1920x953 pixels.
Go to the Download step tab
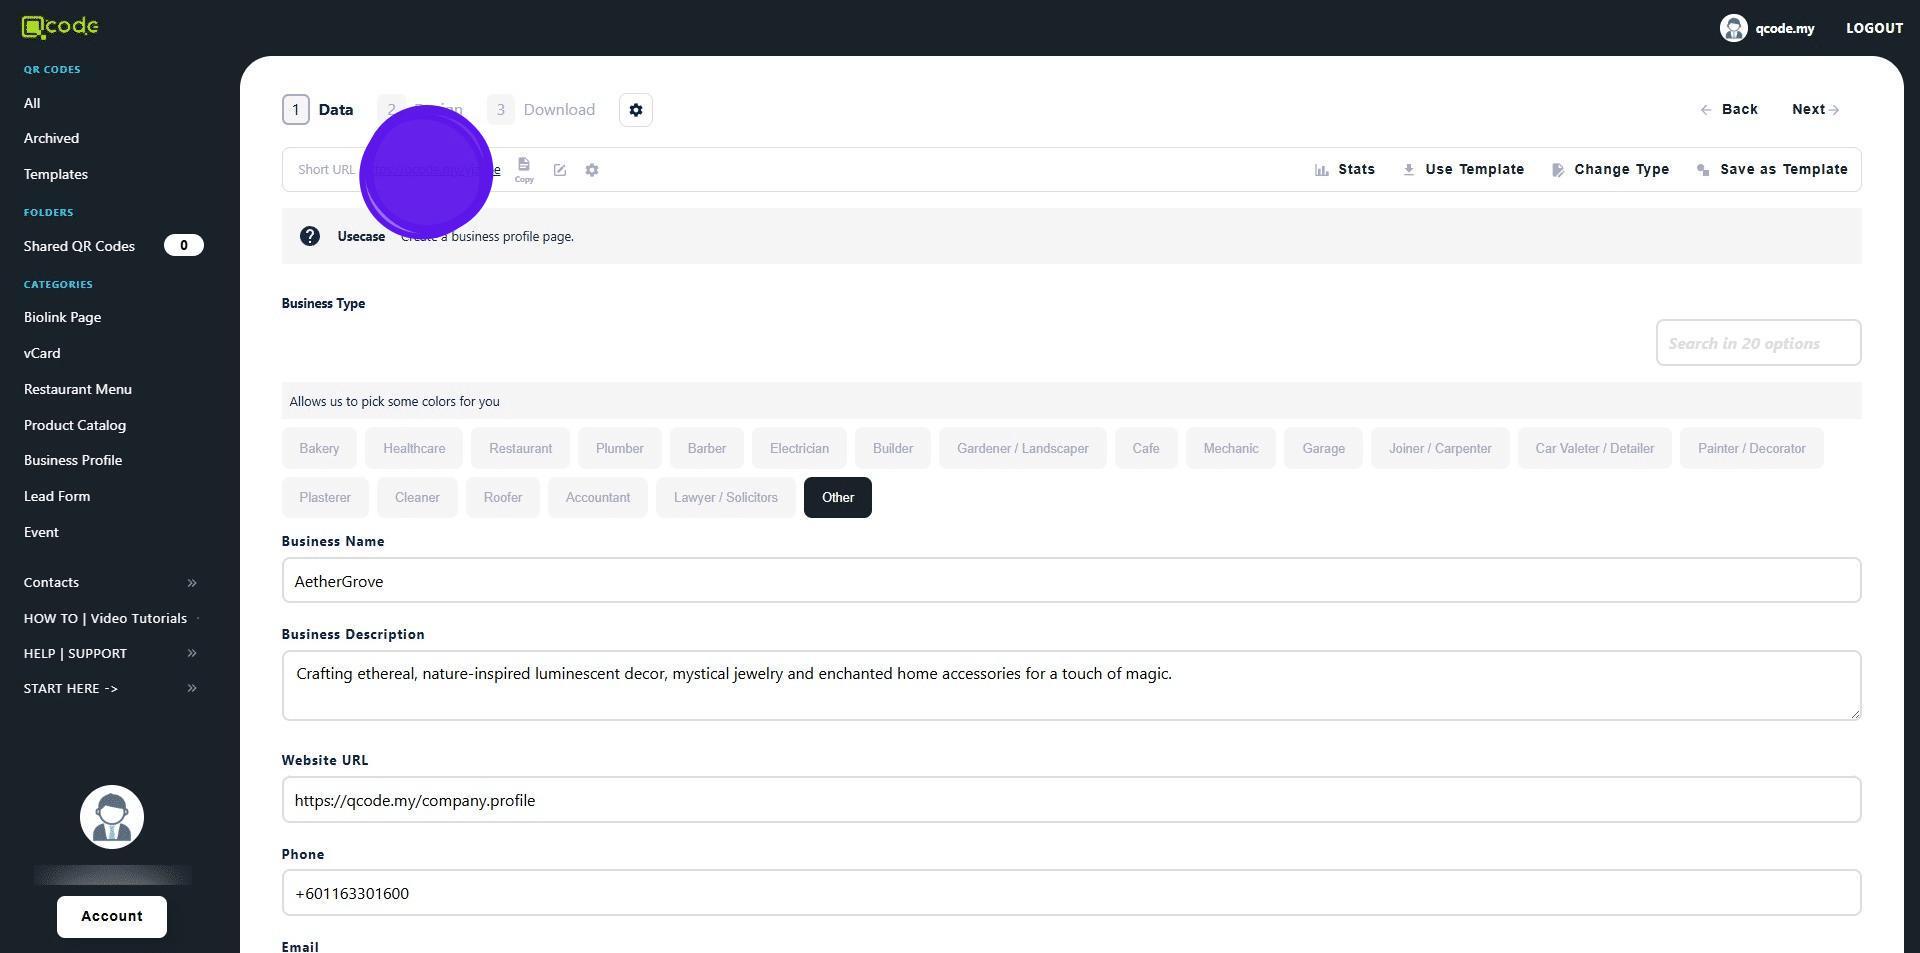pyautogui.click(x=542, y=110)
